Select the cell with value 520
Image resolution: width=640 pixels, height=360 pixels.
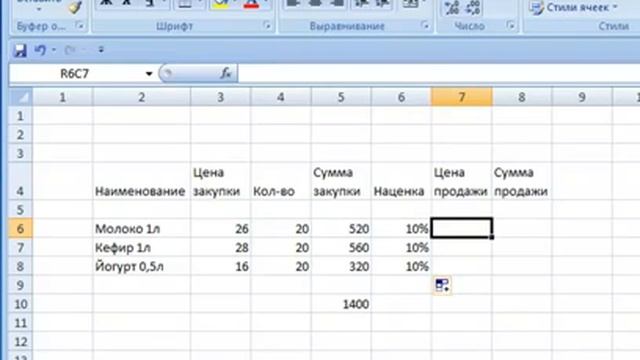(x=341, y=229)
